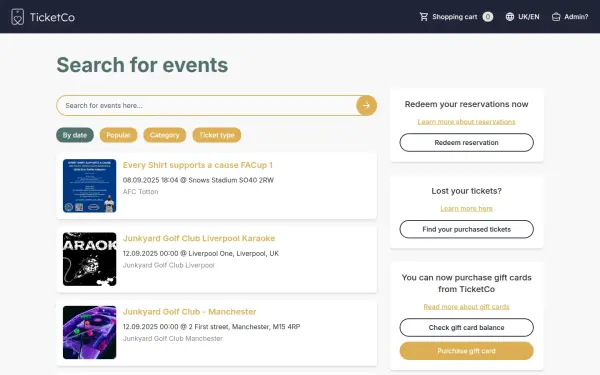Open Junkyard Golf Club - Manchester event
Image resolution: width=600 pixels, height=375 pixels.
[x=189, y=312]
